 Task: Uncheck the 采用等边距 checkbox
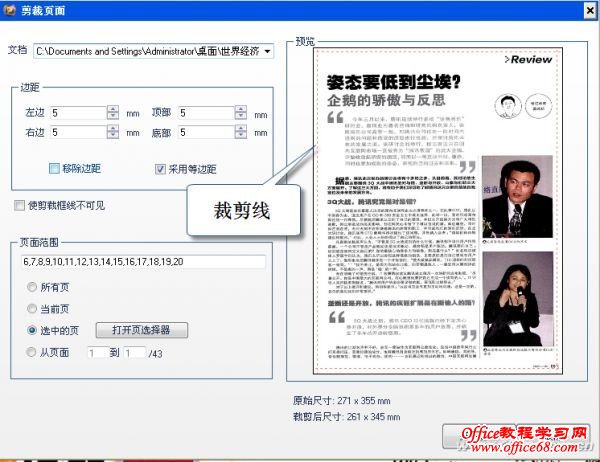coord(160,169)
